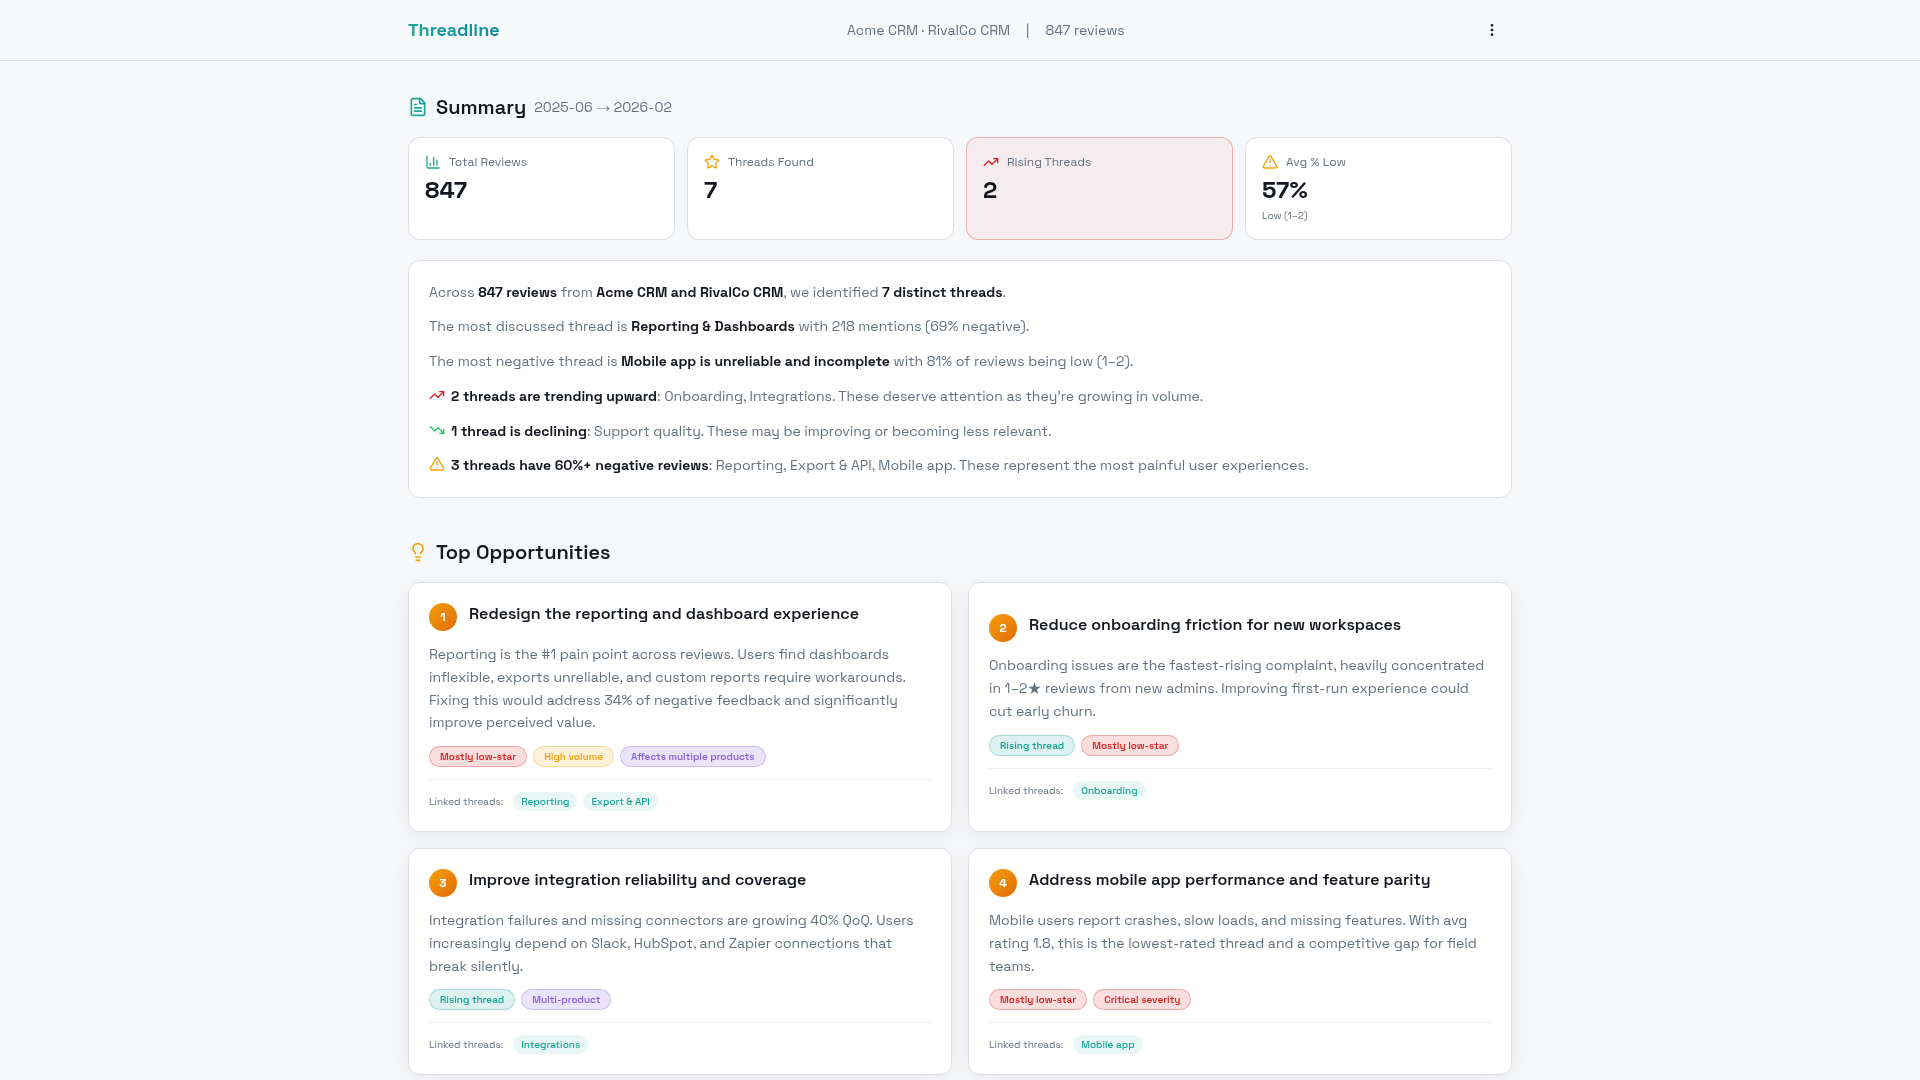Click '3 threads have 60%+ negative reviews' text
The width and height of the screenshot is (1920, 1080).
point(579,466)
